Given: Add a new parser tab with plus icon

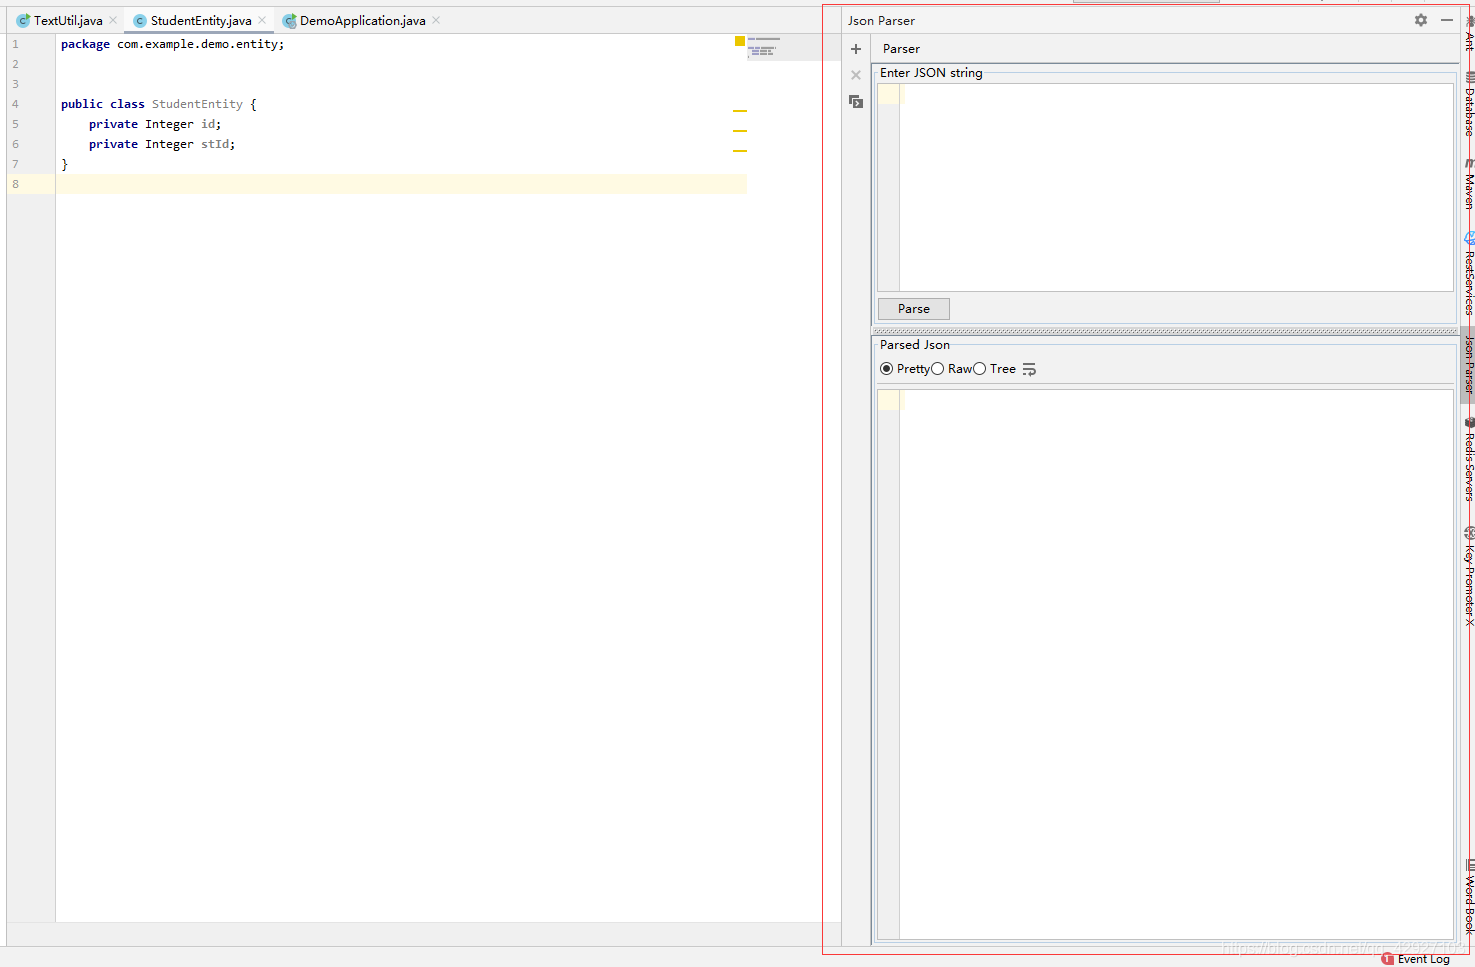Looking at the screenshot, I should pos(856,49).
